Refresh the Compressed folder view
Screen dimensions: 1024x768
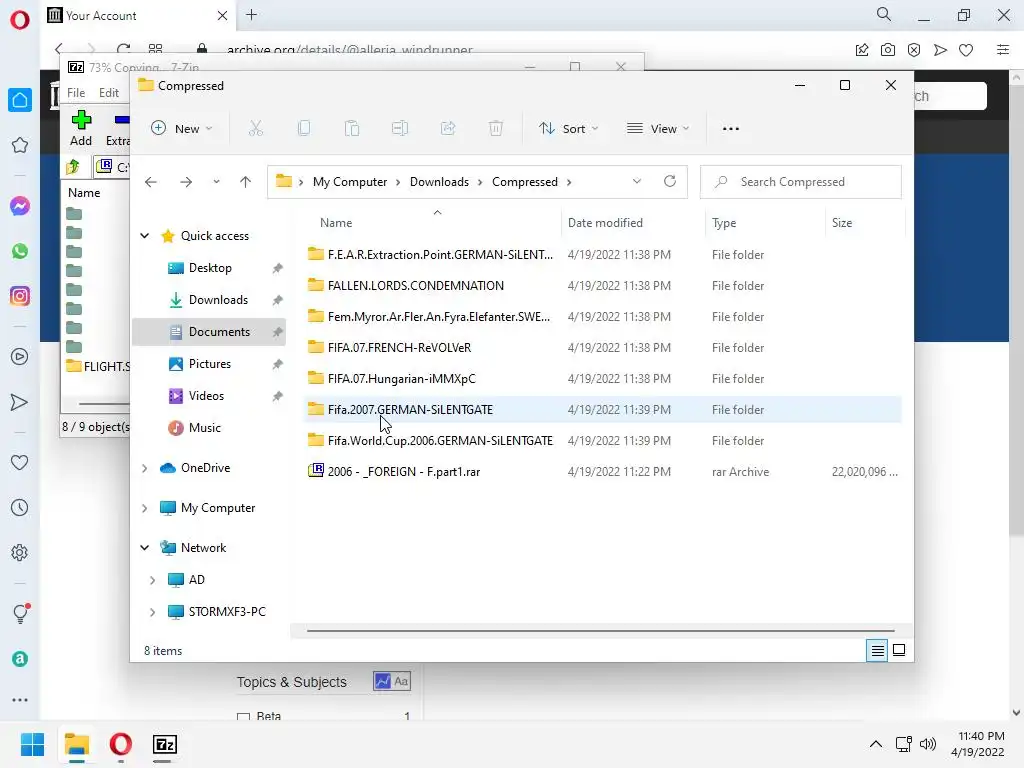click(x=670, y=182)
